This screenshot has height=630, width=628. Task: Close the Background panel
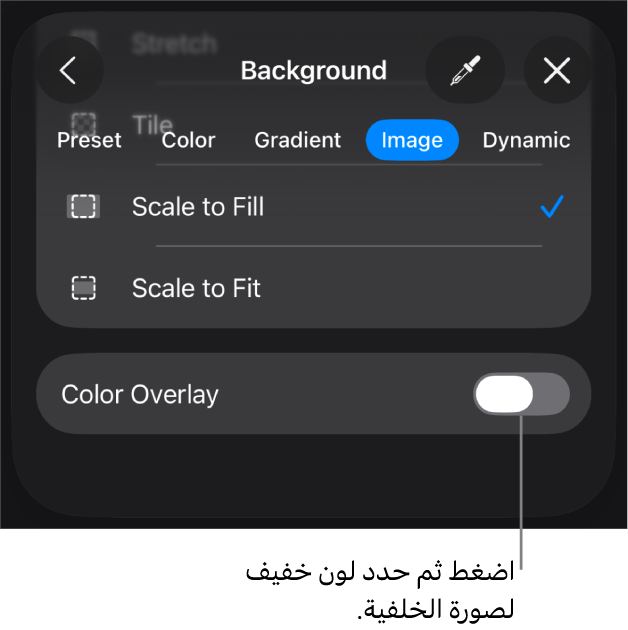(x=556, y=71)
